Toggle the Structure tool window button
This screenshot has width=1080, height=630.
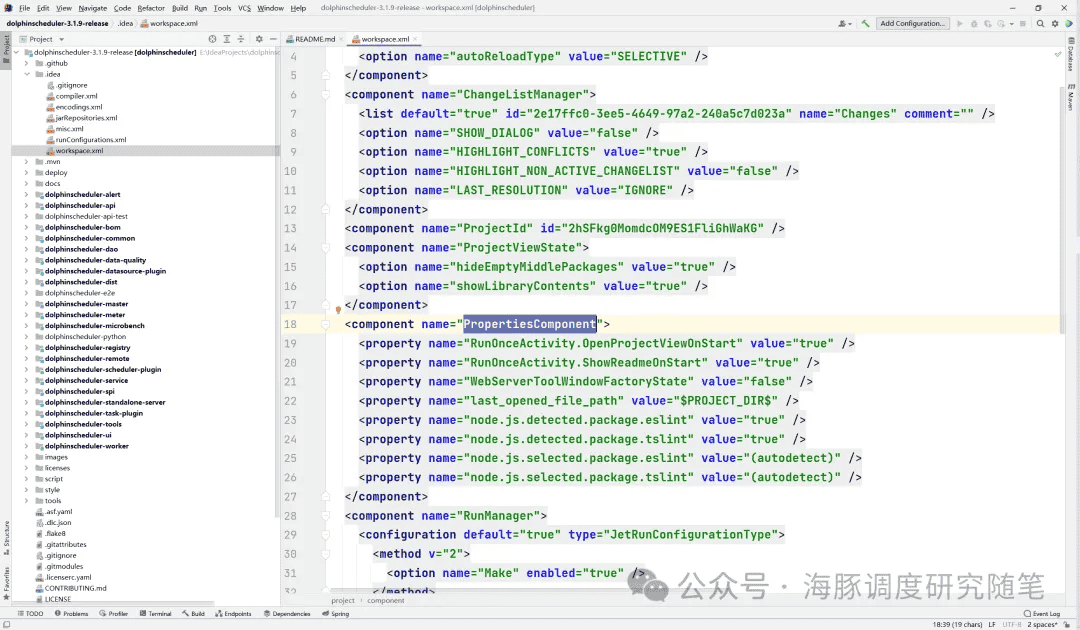pyautogui.click(x=5, y=534)
